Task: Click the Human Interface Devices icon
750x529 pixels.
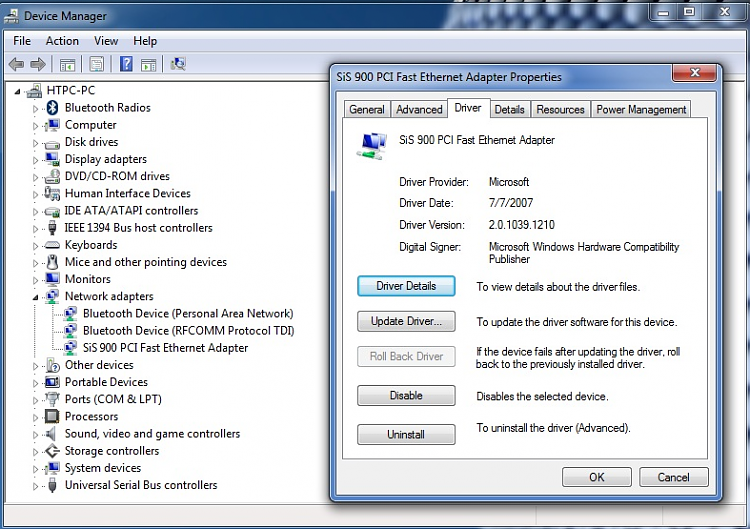Action: click(x=52, y=193)
